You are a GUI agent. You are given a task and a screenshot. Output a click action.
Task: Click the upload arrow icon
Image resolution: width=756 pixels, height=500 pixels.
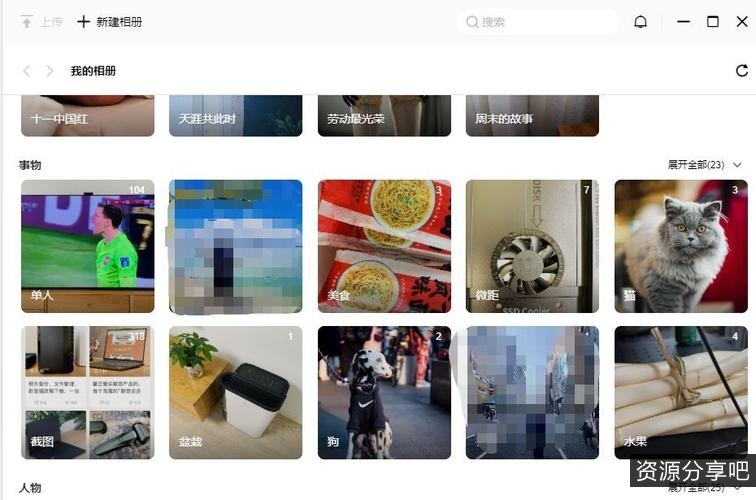27,22
